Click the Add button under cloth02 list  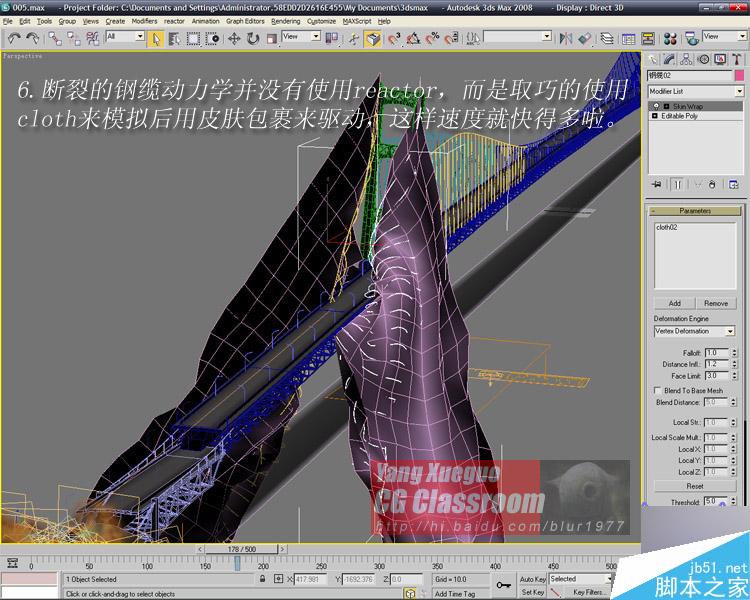pos(674,303)
